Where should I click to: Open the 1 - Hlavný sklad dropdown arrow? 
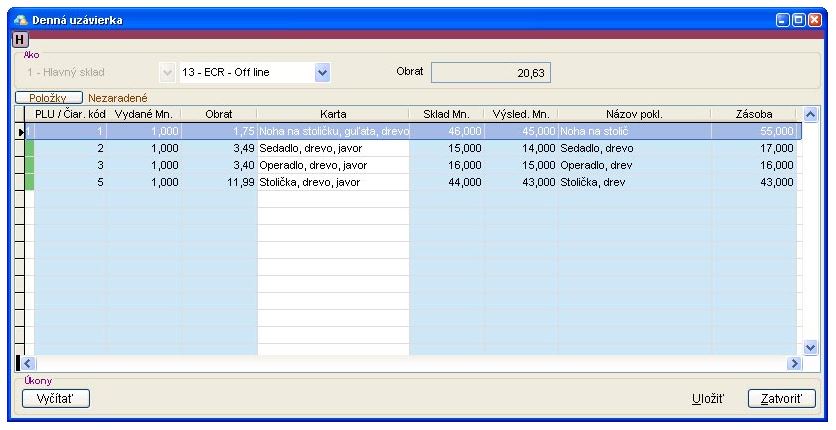(x=166, y=72)
